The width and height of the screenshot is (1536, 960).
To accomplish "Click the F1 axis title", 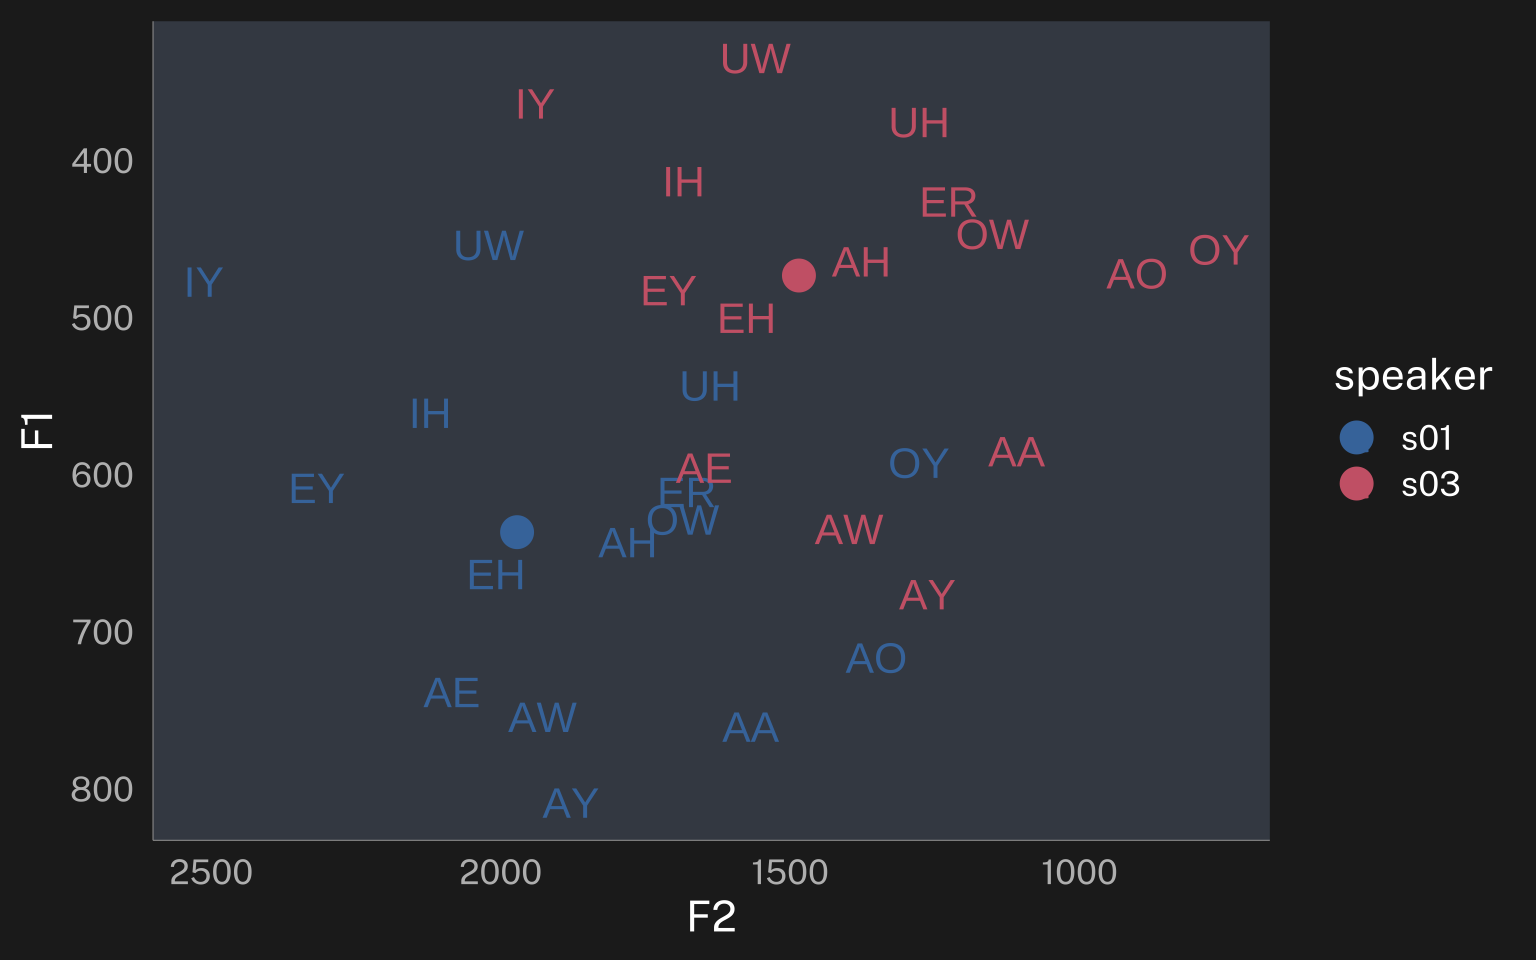I will coord(37,431).
